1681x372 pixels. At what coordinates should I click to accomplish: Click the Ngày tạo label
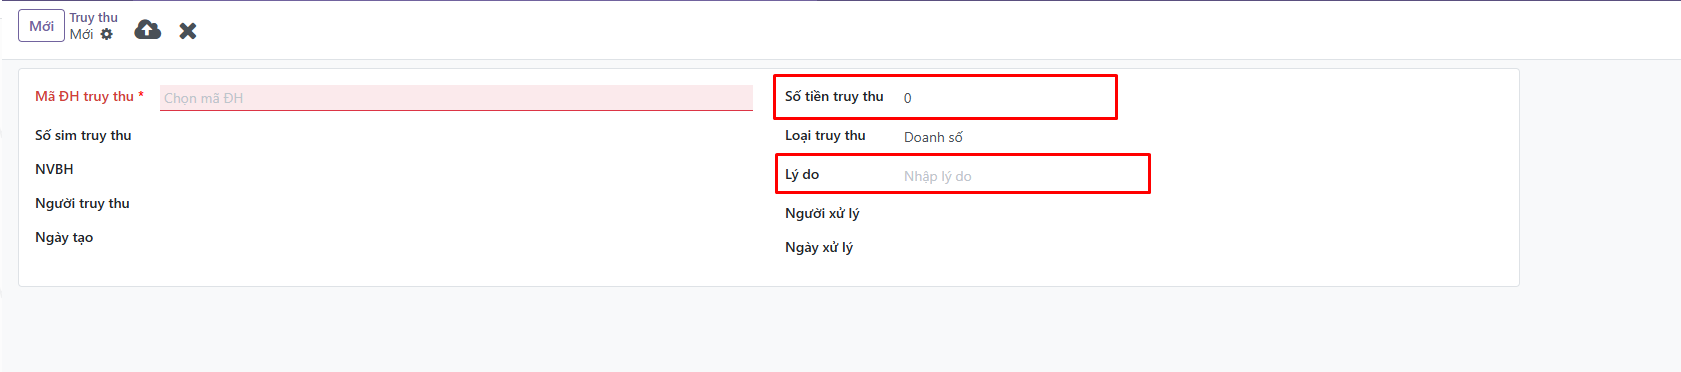[64, 237]
